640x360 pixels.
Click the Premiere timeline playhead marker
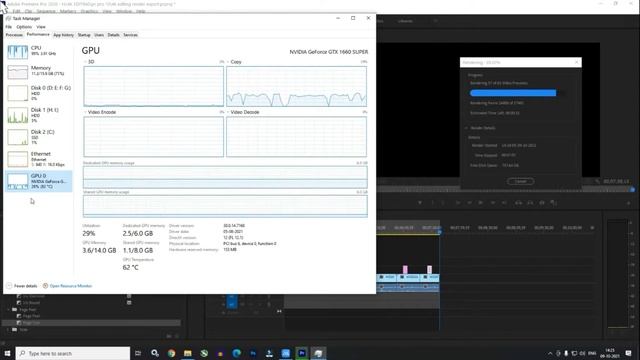tap(439, 231)
